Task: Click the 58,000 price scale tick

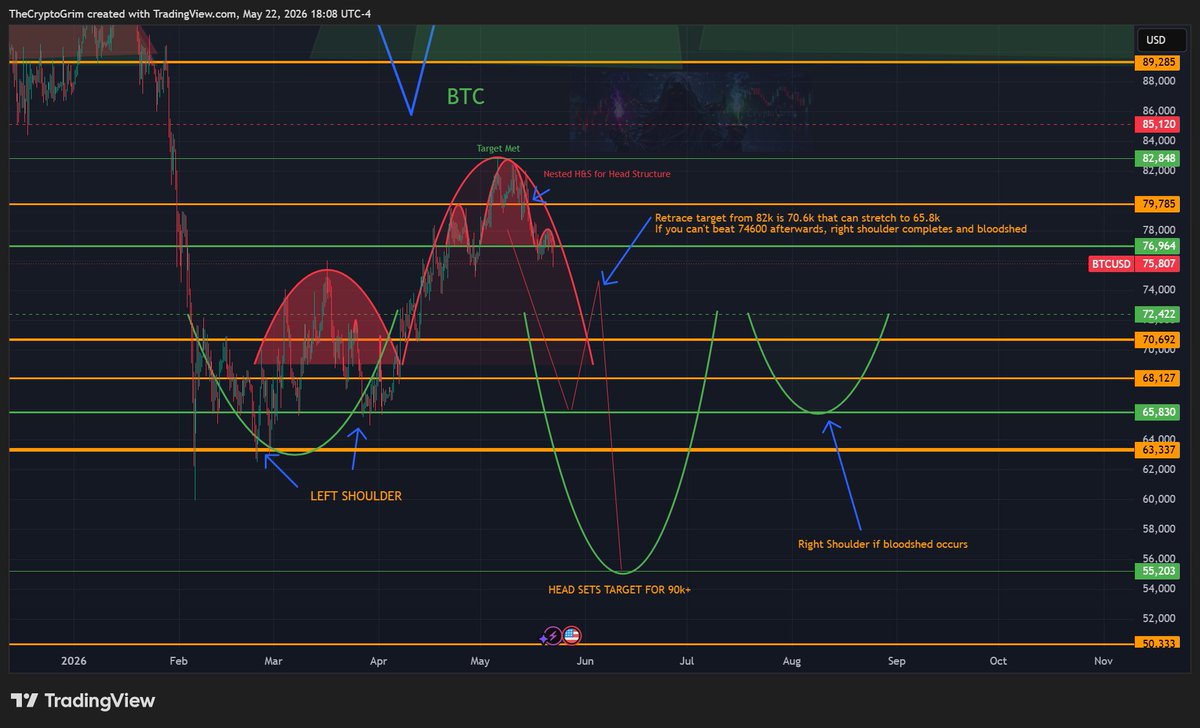Action: coord(1158,529)
